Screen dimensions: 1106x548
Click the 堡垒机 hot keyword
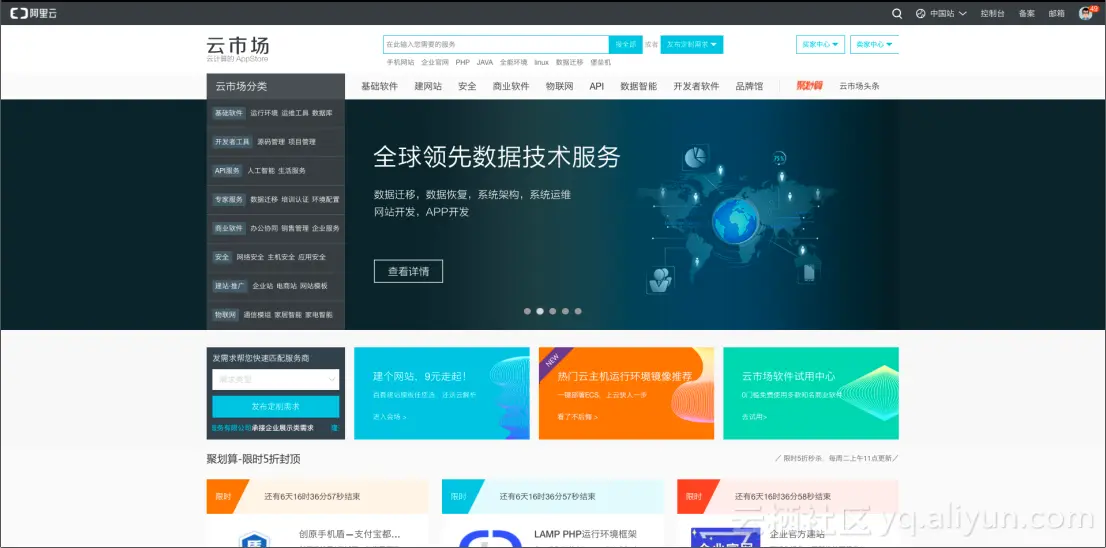(600, 62)
